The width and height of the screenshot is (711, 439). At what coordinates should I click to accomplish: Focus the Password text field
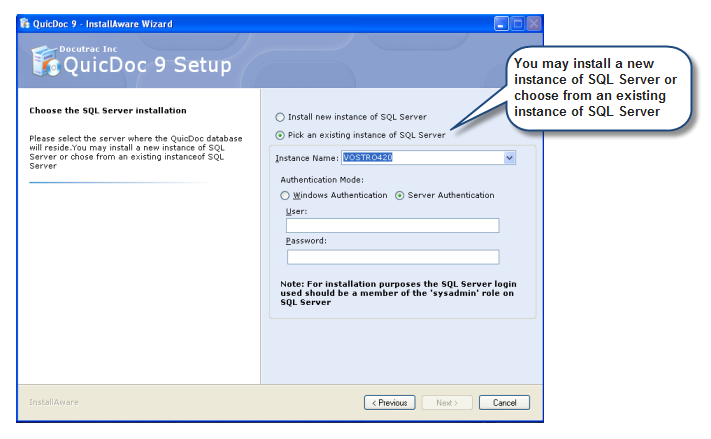[x=393, y=257]
